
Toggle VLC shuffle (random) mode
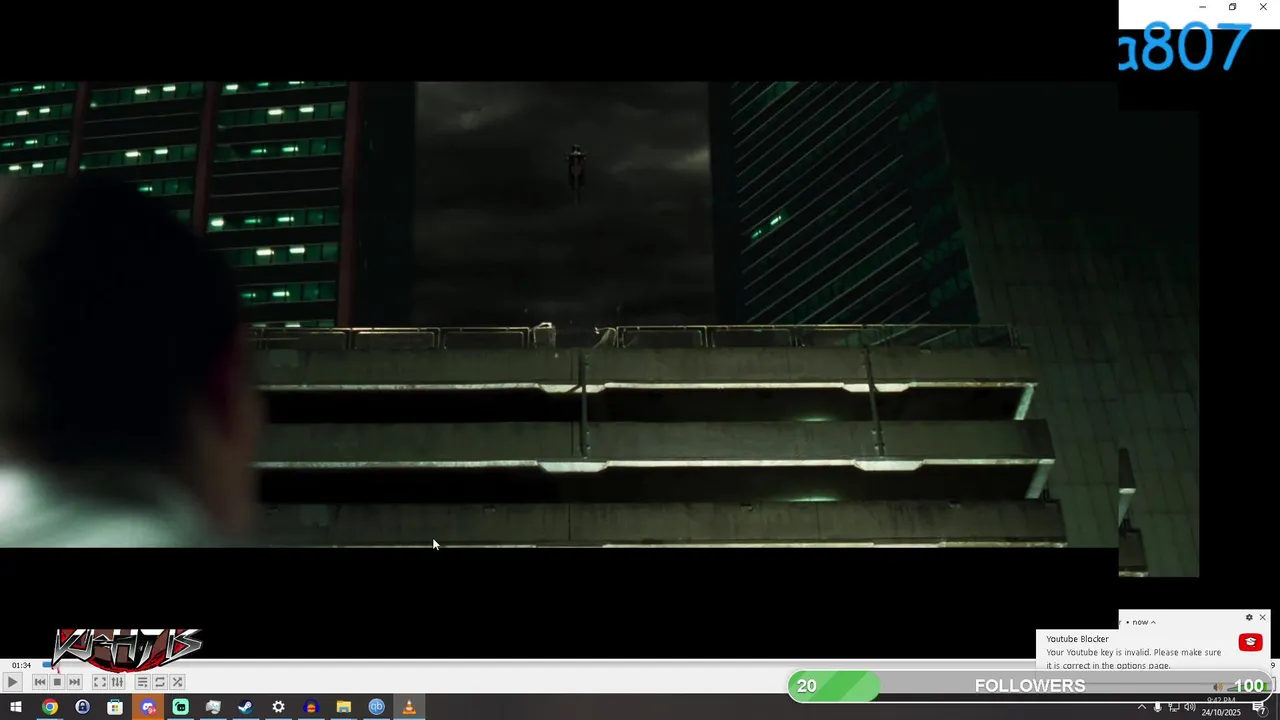[x=177, y=682]
